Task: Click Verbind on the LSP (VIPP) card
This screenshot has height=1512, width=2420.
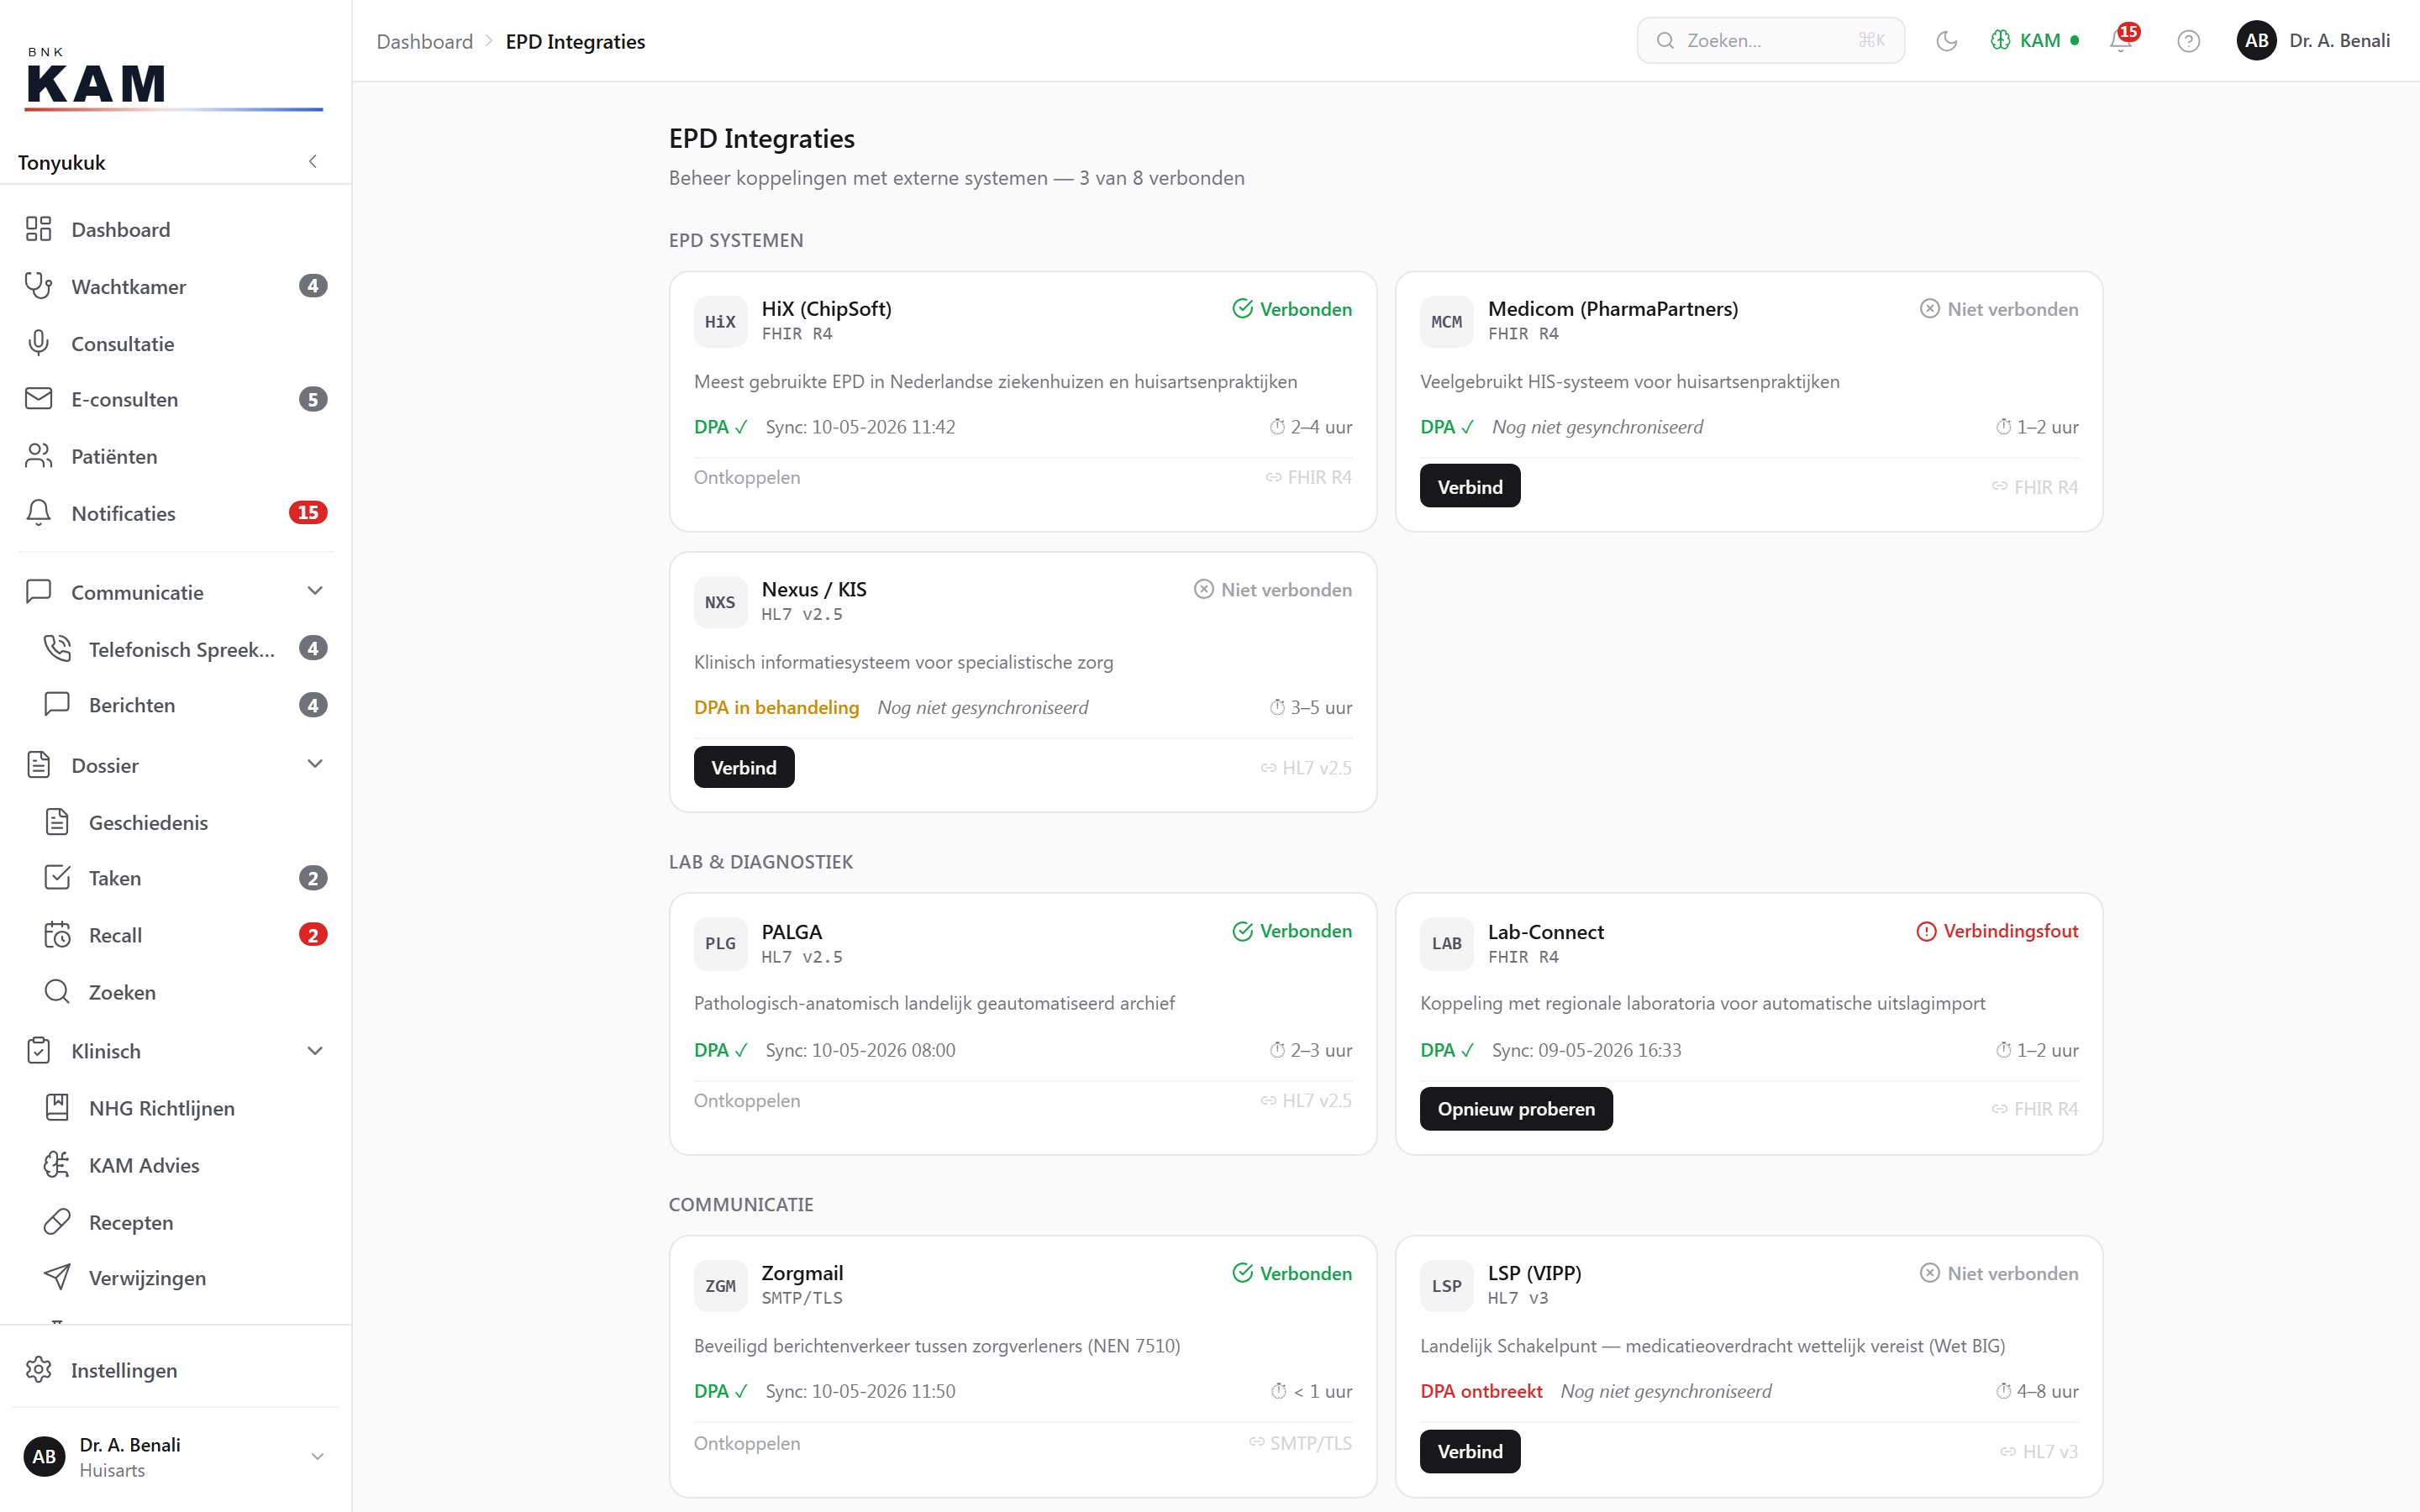Action: [1470, 1451]
